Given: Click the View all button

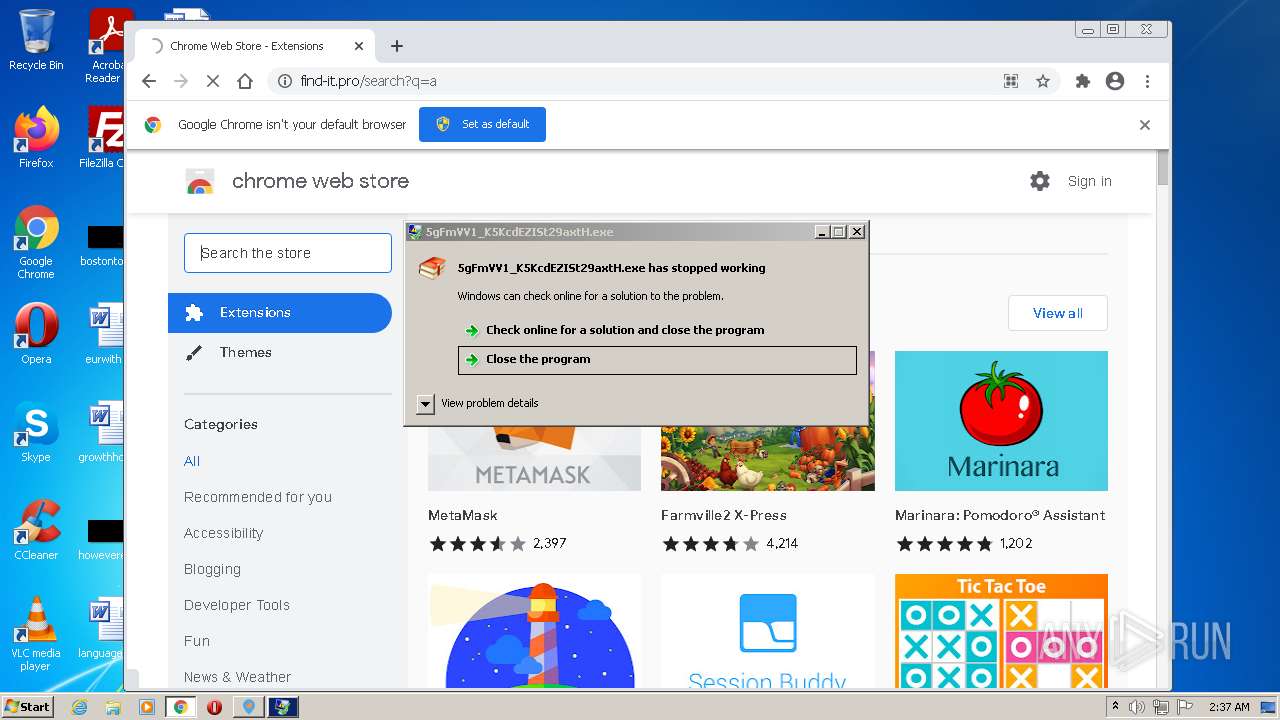Looking at the screenshot, I should [1058, 313].
